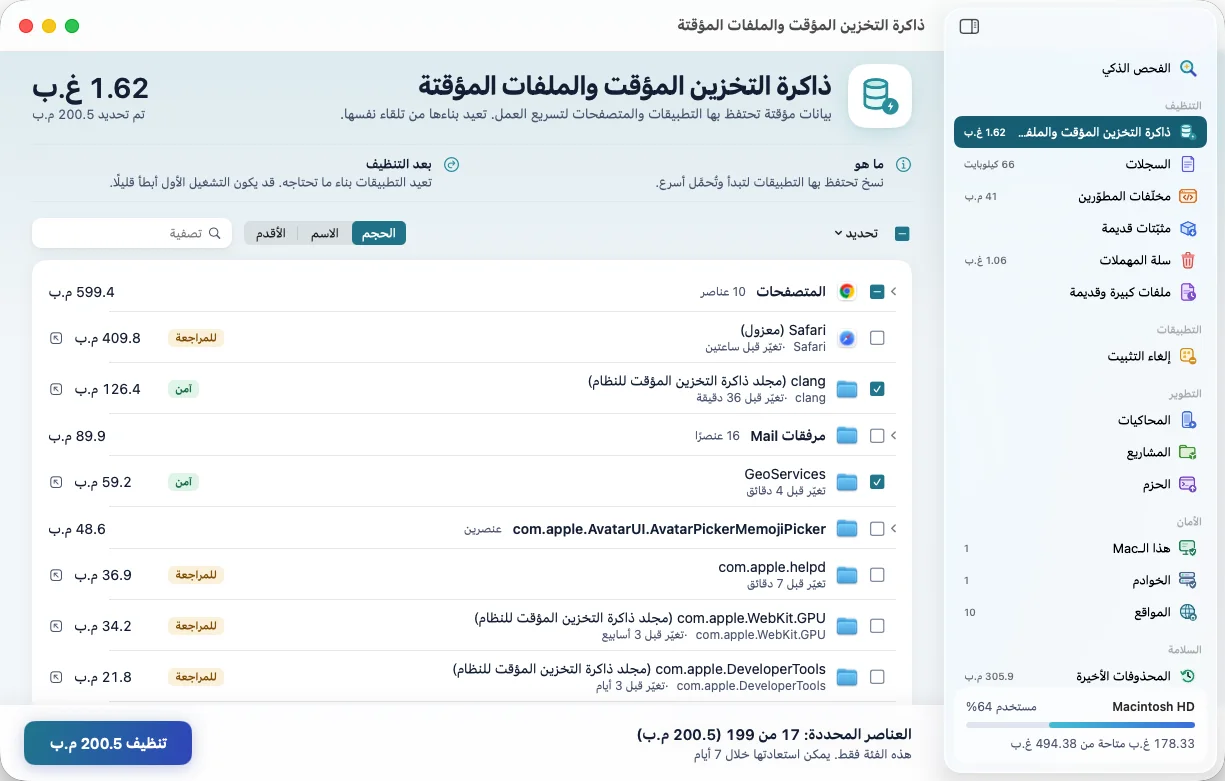Click تنظيف 200.5 م.ب button
Screen dimensions: 1225x781
108,743
